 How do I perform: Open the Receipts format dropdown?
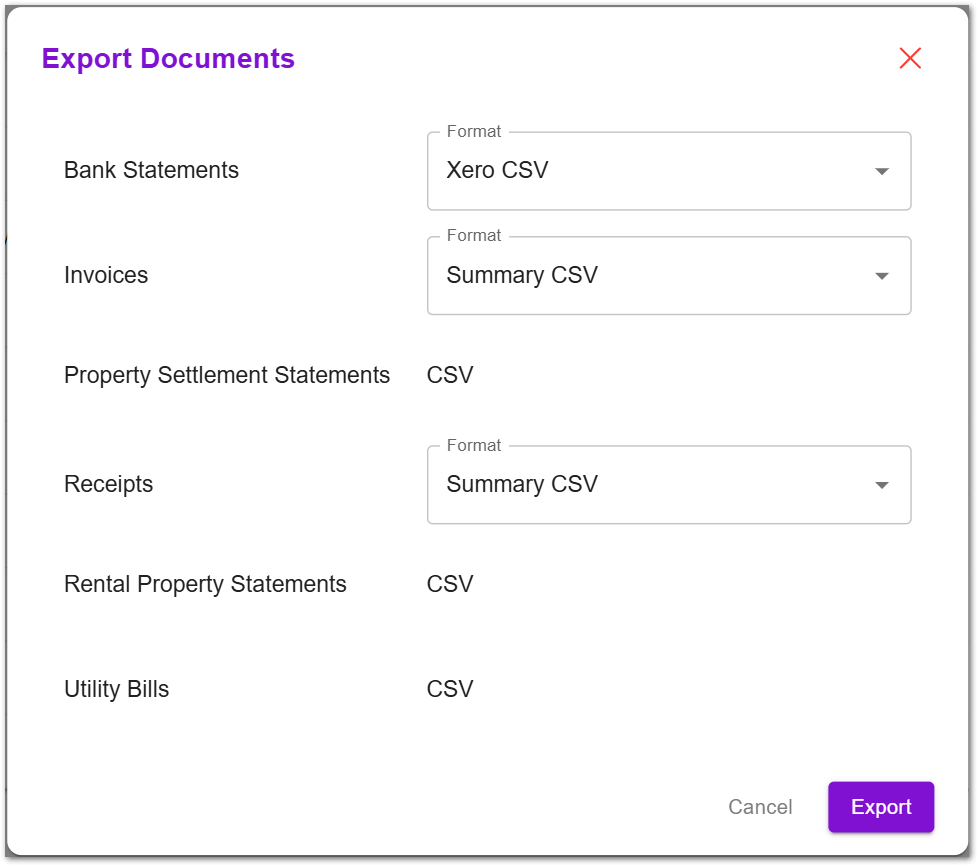click(x=668, y=485)
